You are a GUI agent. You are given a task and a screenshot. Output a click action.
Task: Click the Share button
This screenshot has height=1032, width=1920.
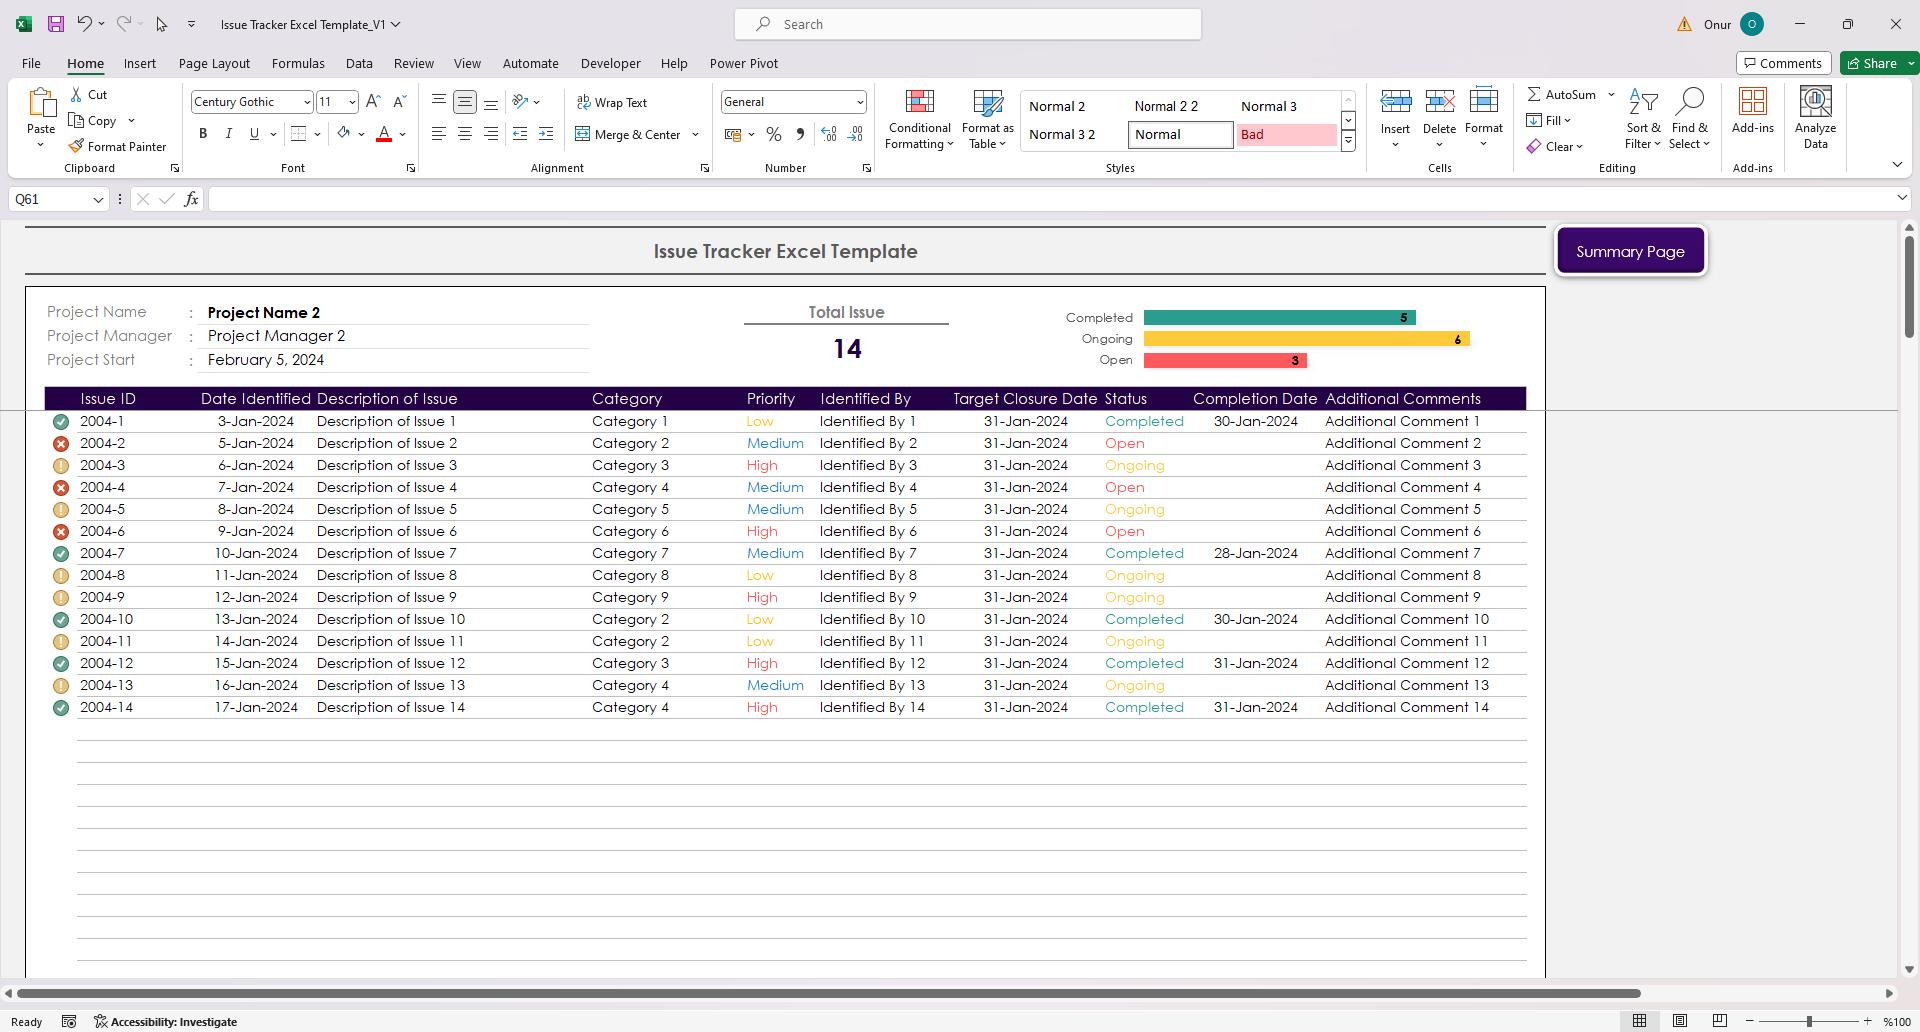point(1871,63)
